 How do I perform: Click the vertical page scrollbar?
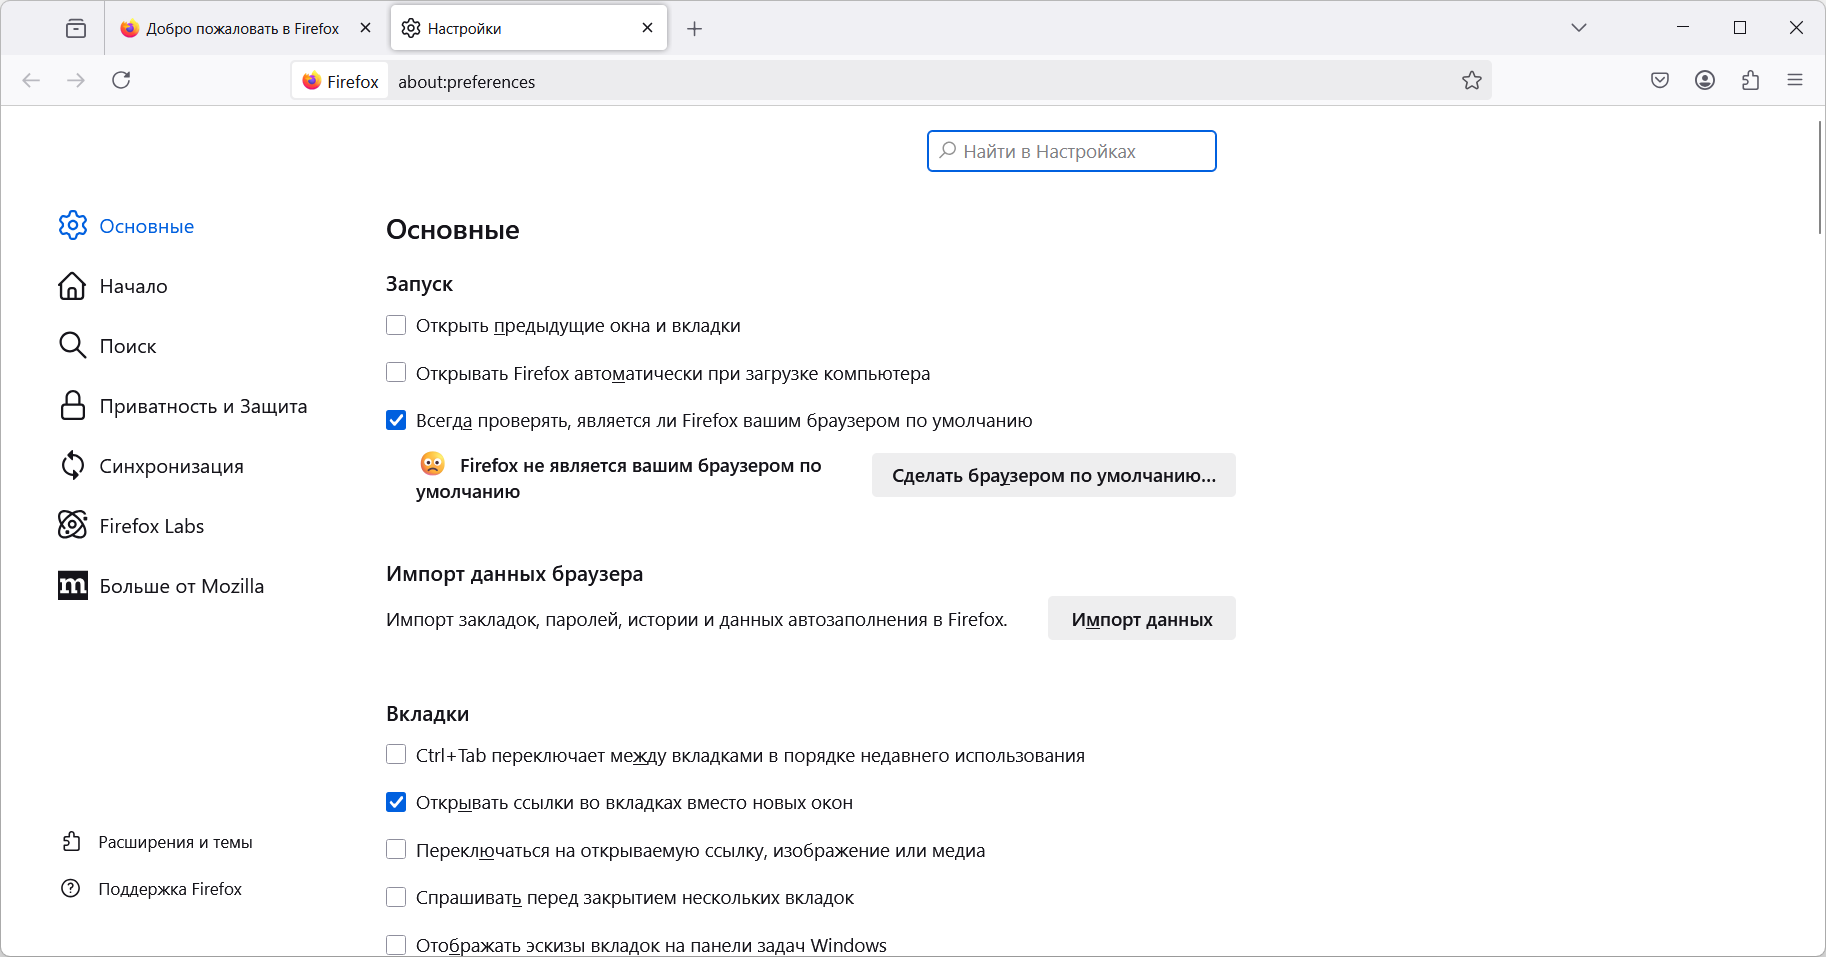1819,178
